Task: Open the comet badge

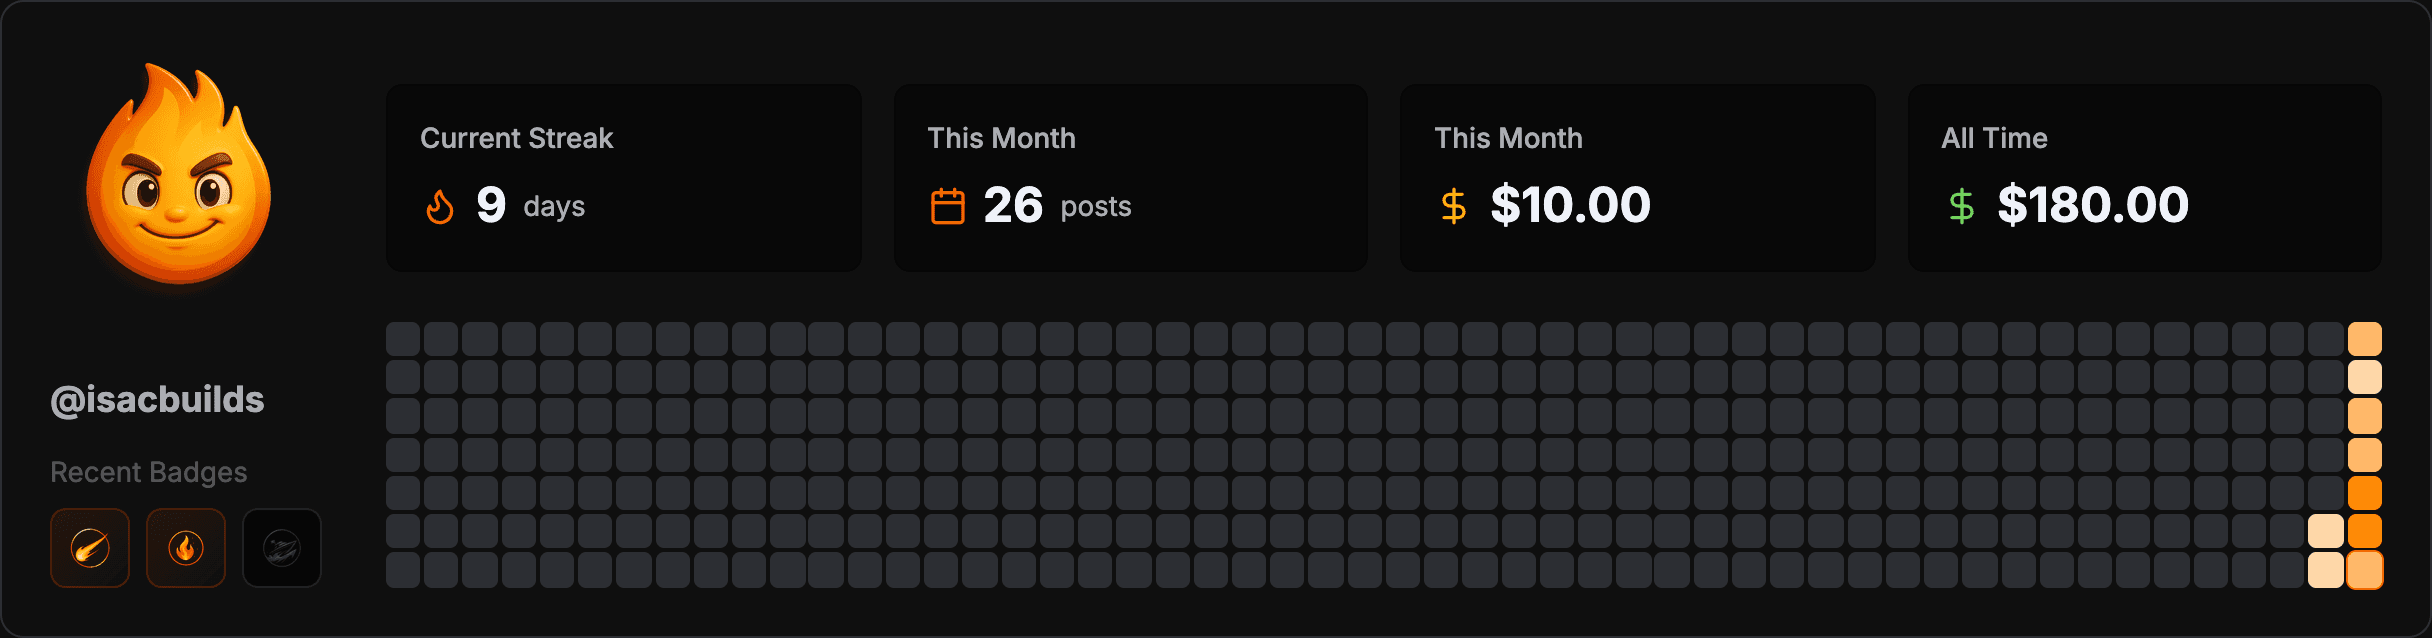Action: (90, 548)
